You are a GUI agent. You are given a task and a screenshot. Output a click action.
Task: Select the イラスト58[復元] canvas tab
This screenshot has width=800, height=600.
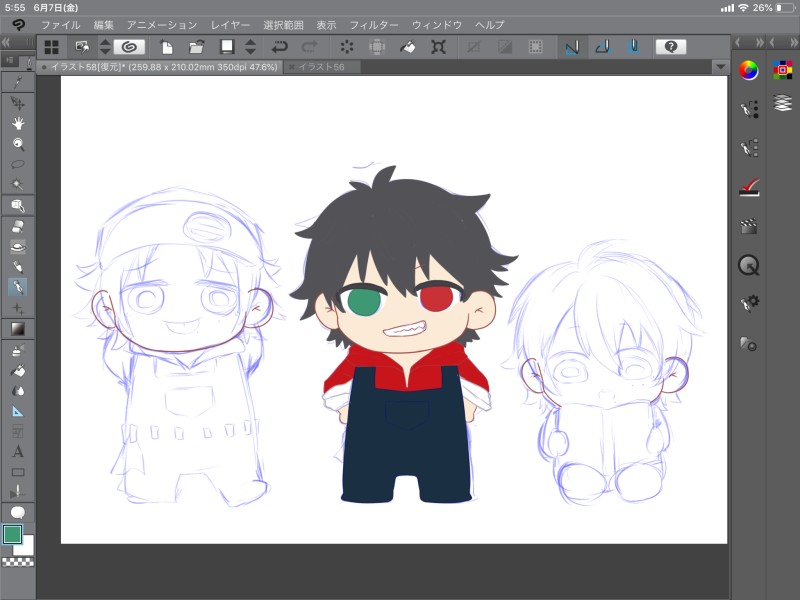pos(159,67)
